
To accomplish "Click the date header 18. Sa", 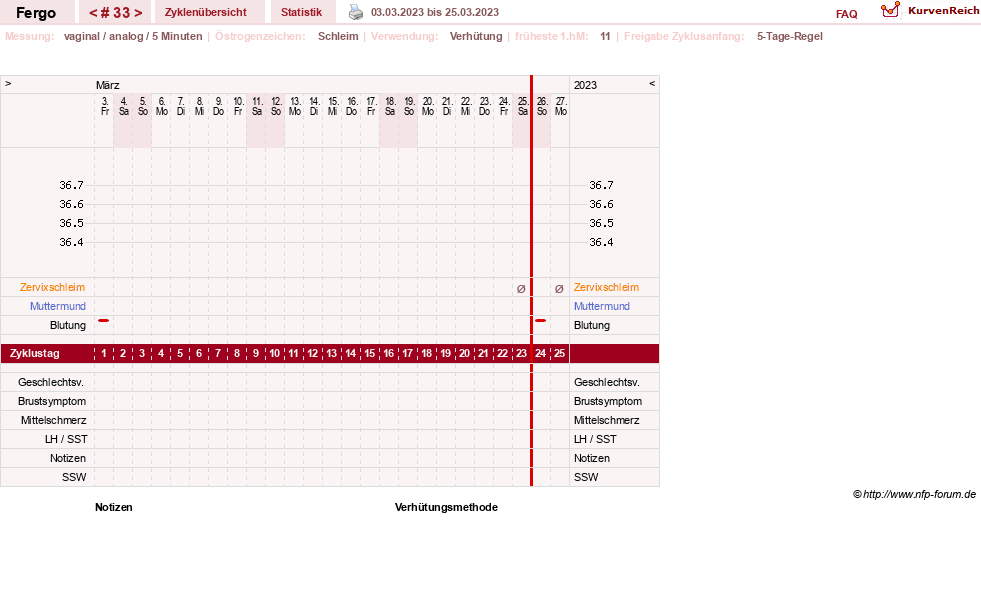I will 390,106.
